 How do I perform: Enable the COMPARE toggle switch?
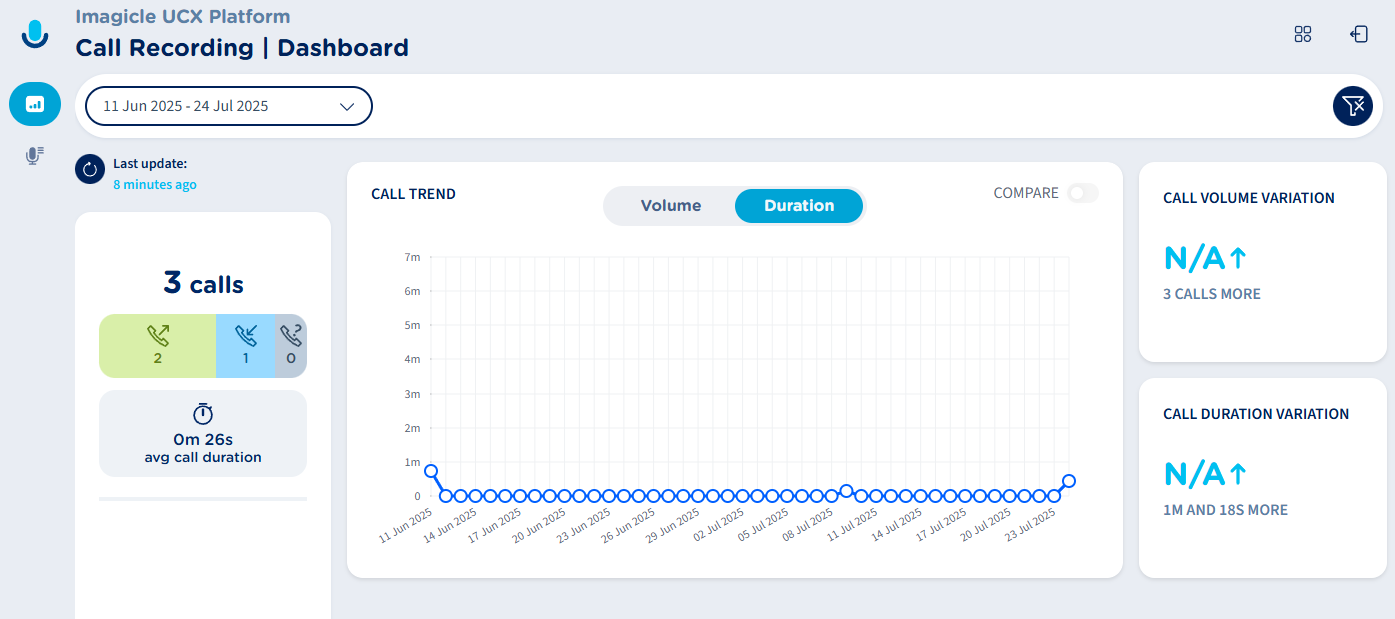1082,193
